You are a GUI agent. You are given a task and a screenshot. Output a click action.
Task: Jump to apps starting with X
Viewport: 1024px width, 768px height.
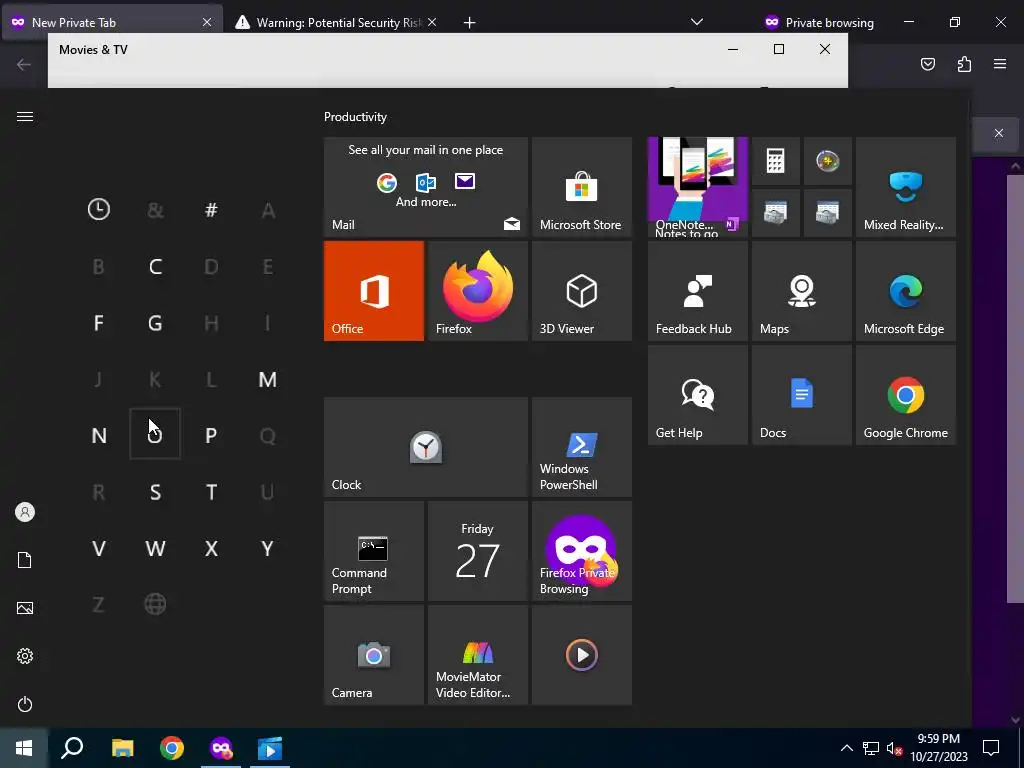pyautogui.click(x=211, y=549)
